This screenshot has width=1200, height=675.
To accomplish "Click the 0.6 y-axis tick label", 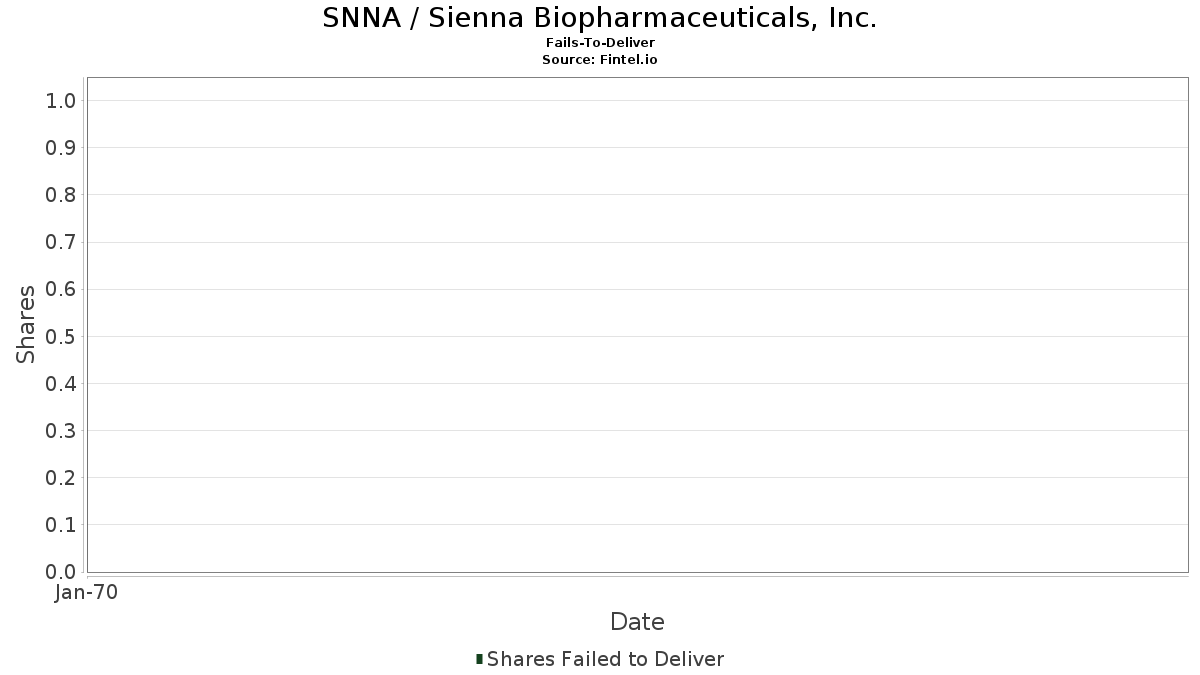I will tap(61, 289).
